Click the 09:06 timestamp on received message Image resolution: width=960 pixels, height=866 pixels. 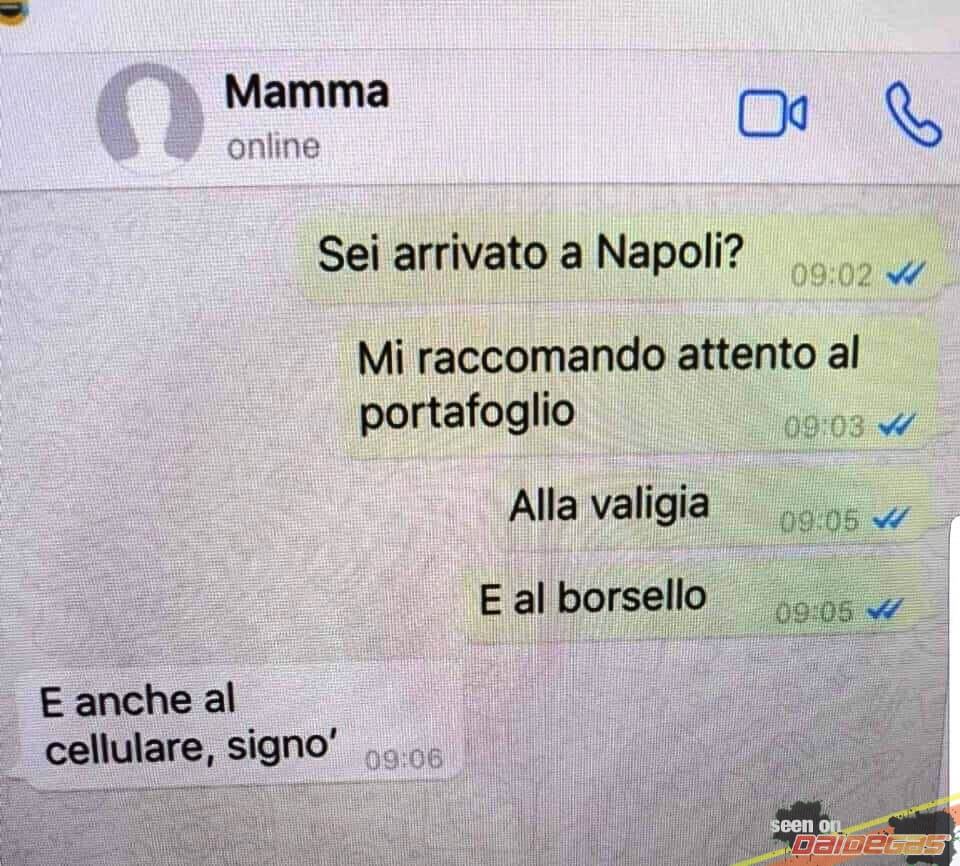click(403, 760)
